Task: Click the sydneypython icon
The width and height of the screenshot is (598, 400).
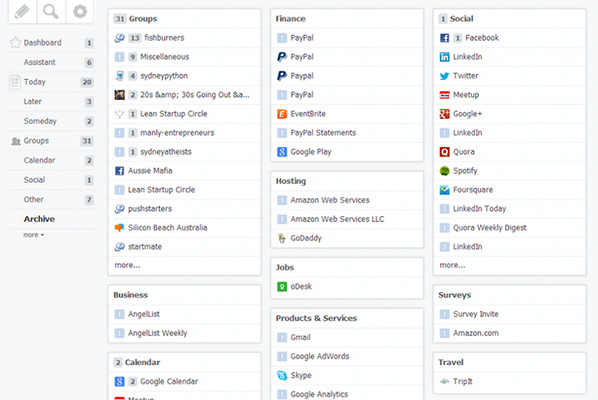Action: pyautogui.click(x=119, y=76)
